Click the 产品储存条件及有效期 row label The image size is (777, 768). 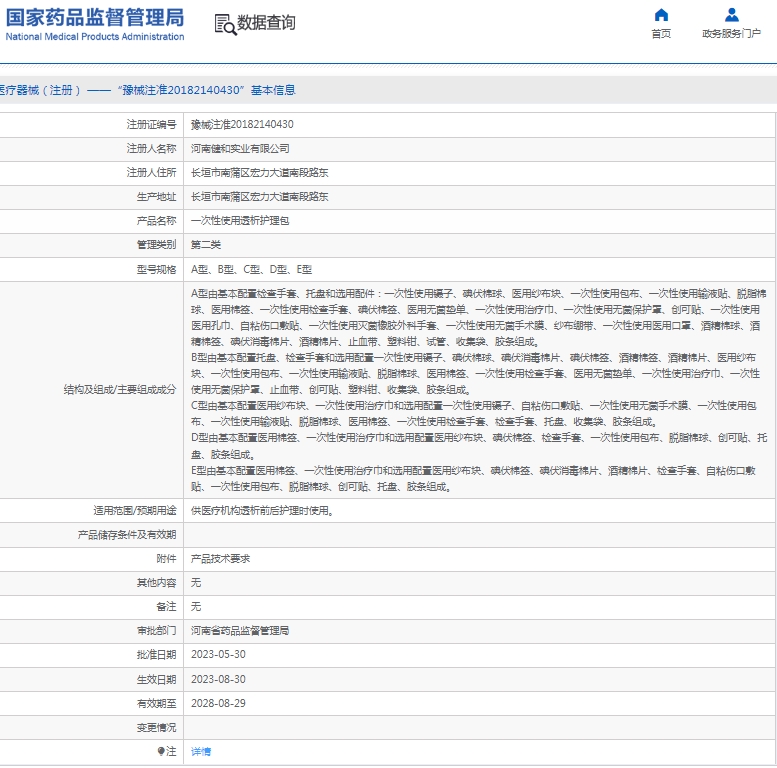tap(127, 535)
